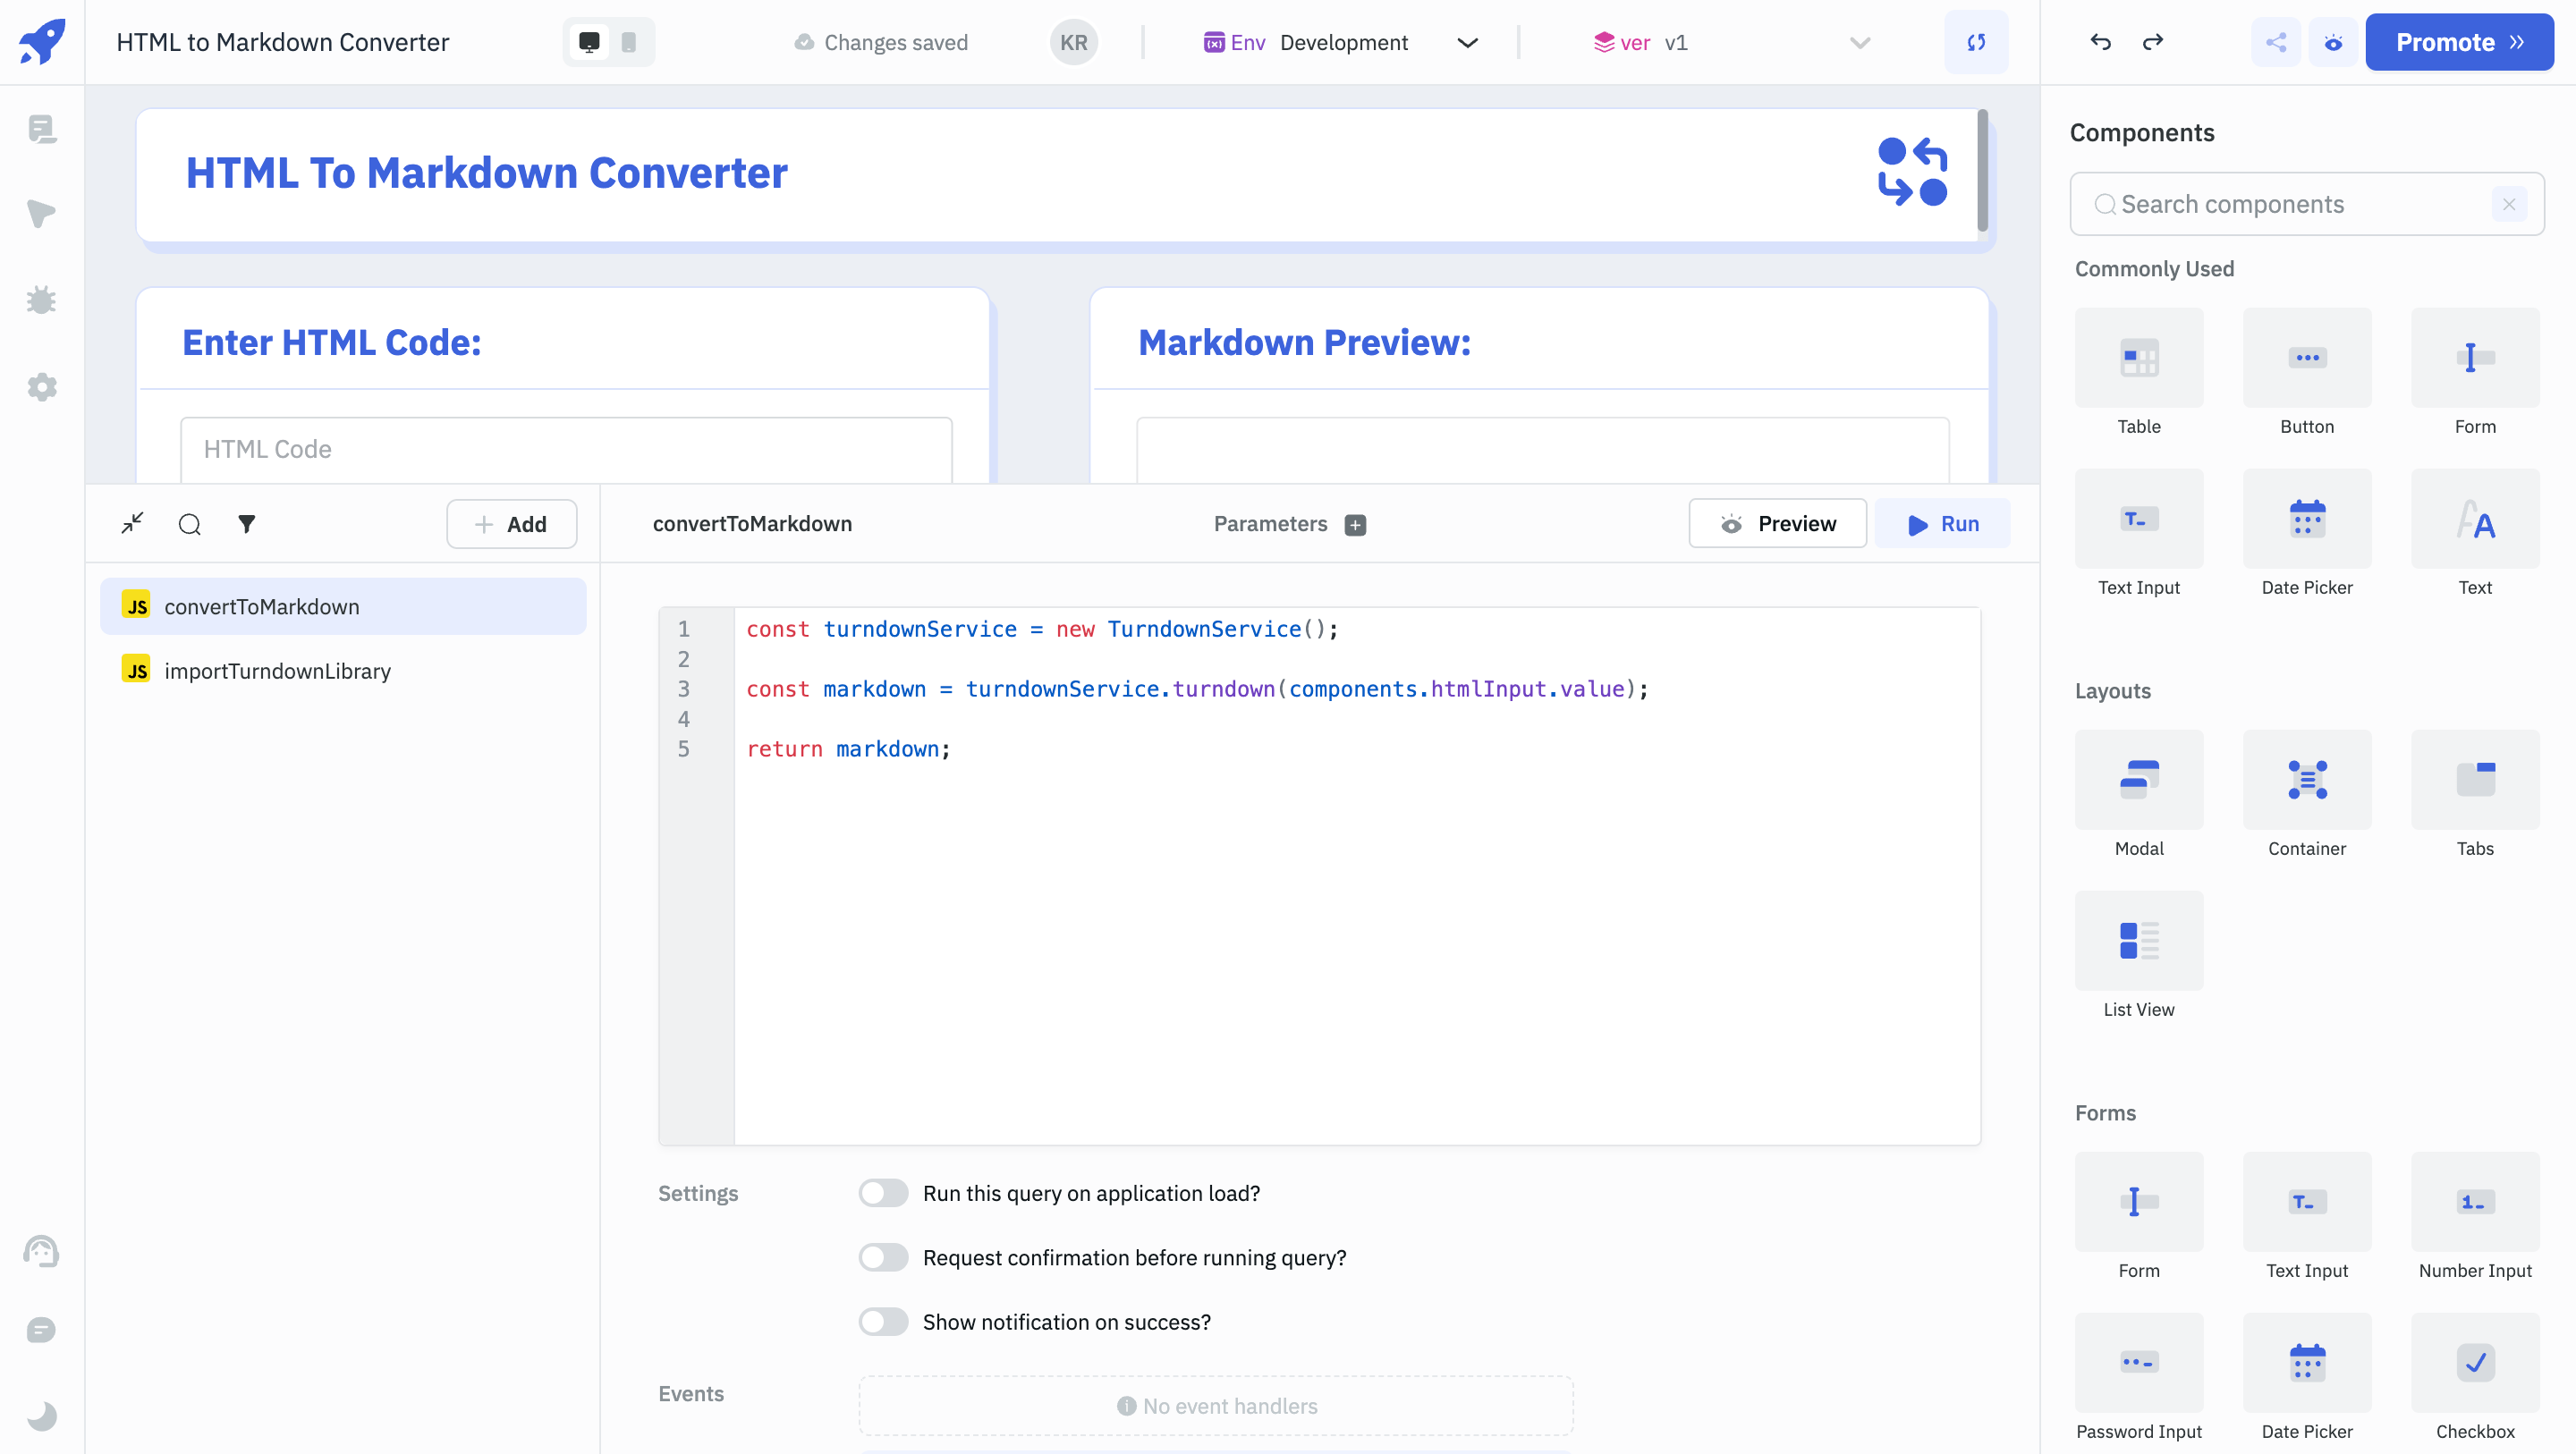Enable show notification on success

click(883, 1322)
